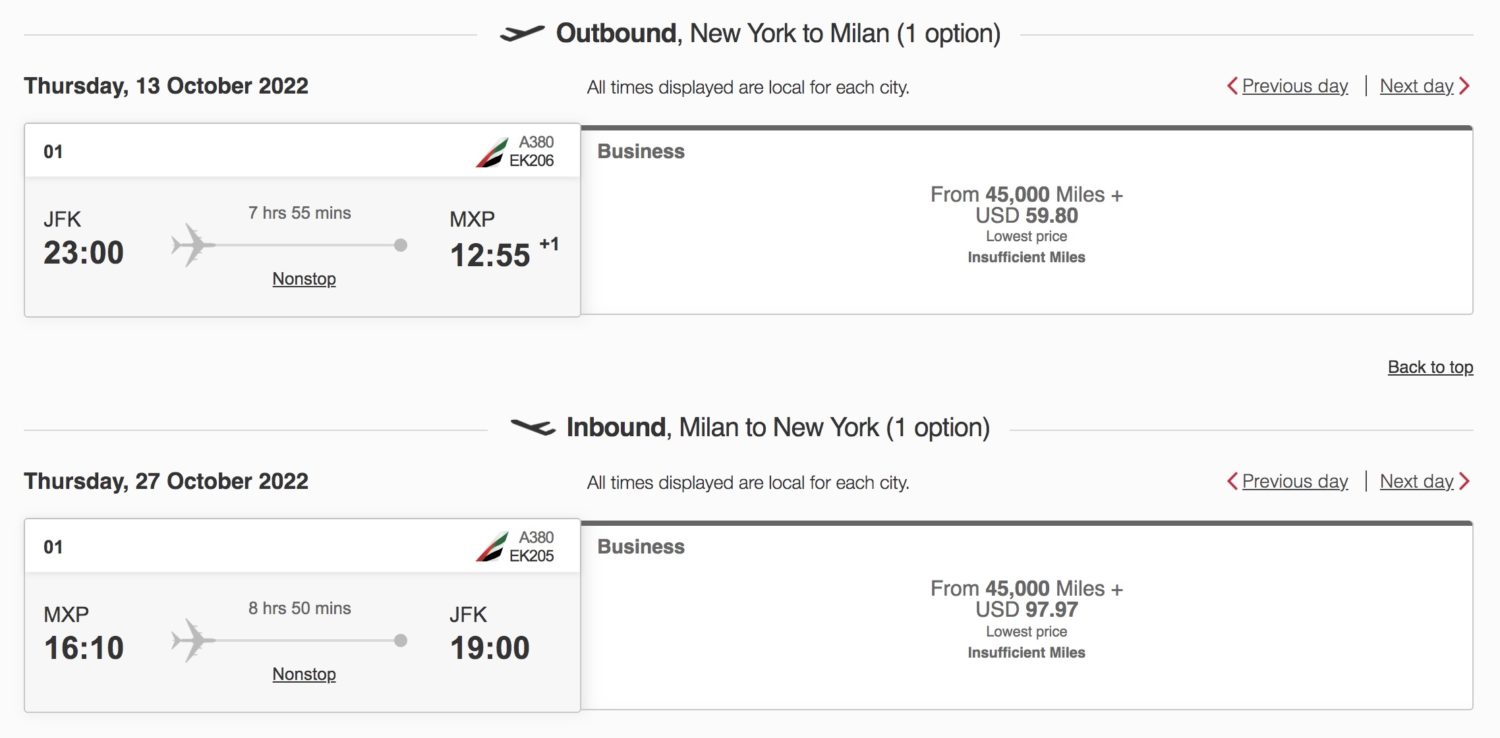Click the inbound airplane icon near Milan heading
The height and width of the screenshot is (738, 1500).
click(533, 427)
